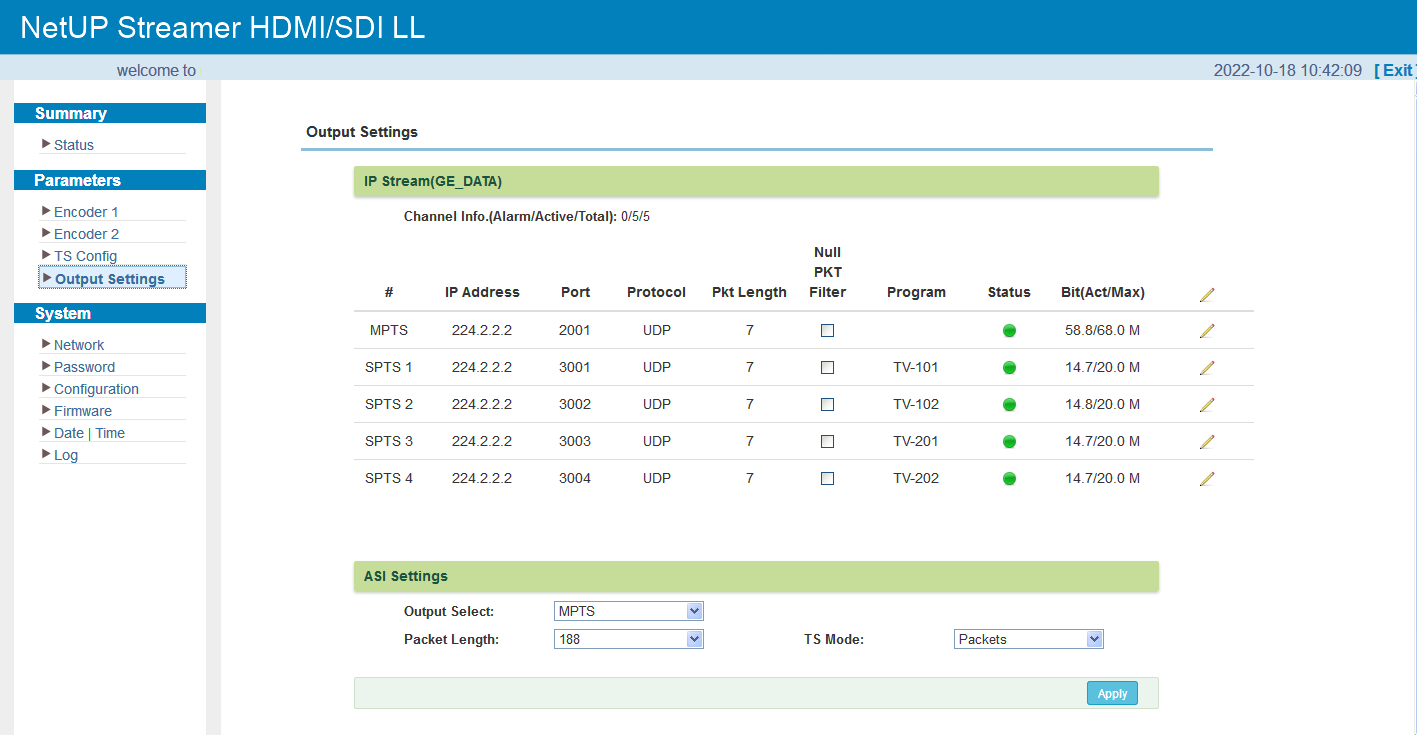Image resolution: width=1417 pixels, height=735 pixels.
Task: Click the SPTS 2 row label
Action: [389, 405]
